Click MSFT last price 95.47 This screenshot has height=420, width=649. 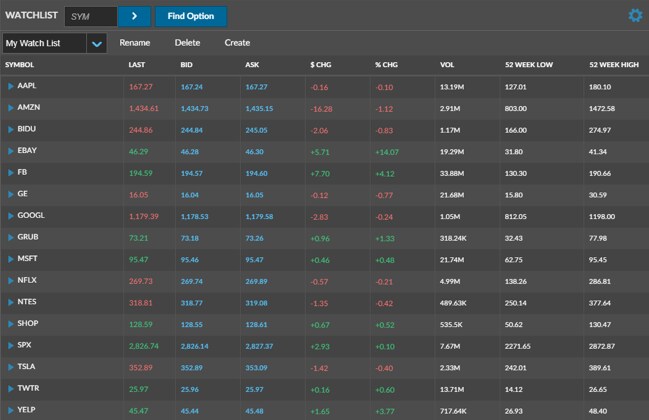click(138, 259)
